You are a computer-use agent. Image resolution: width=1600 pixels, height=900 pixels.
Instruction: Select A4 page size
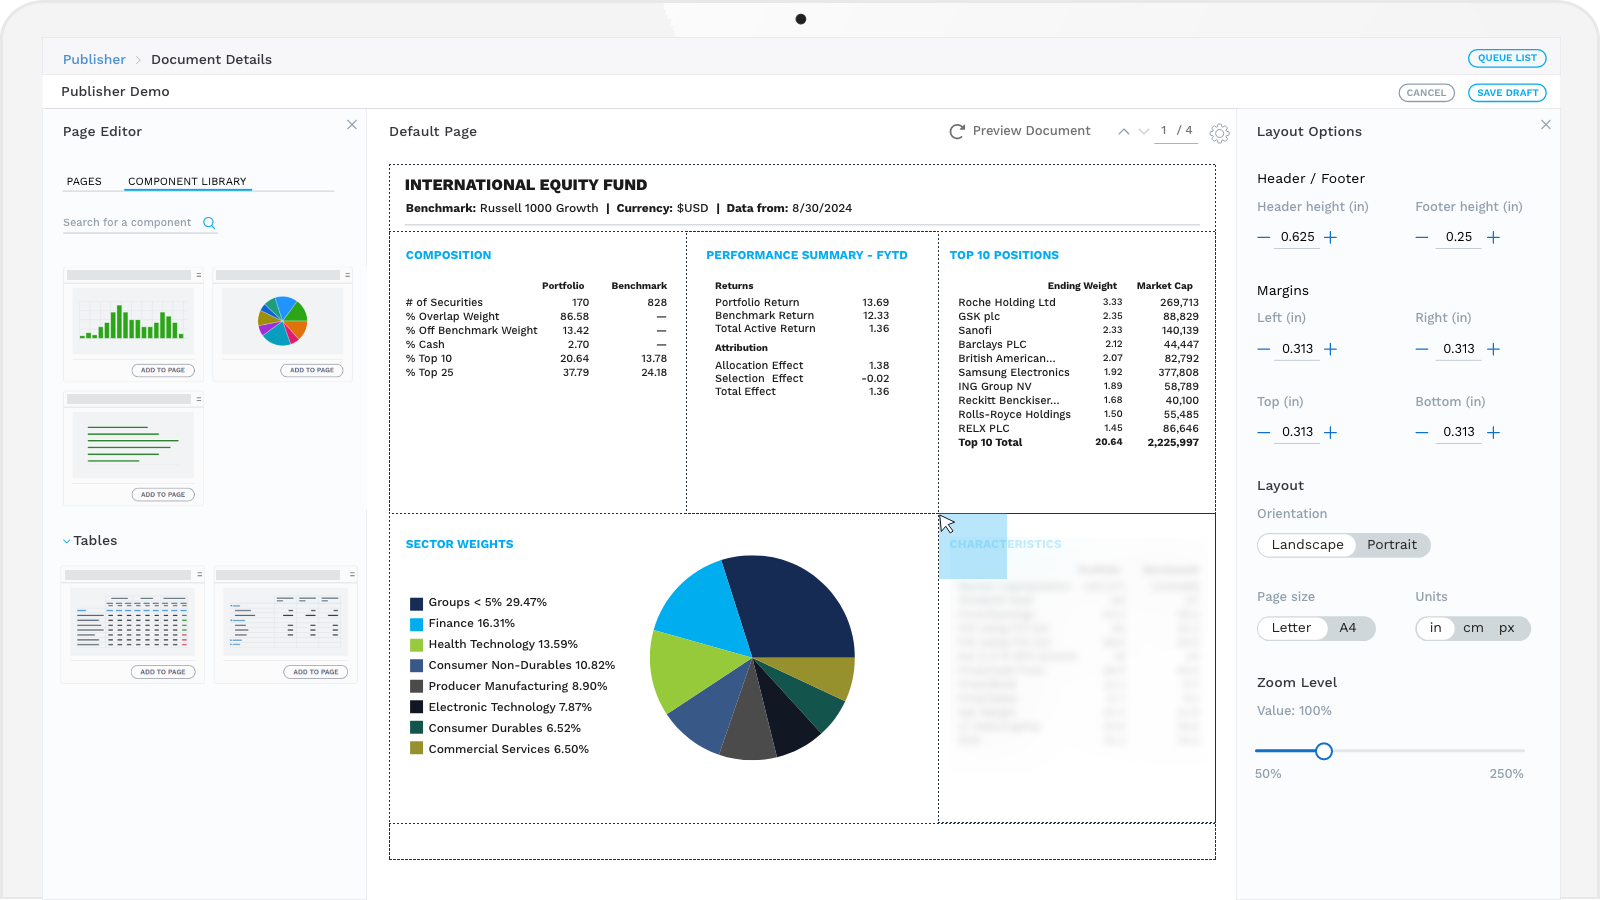click(1349, 628)
